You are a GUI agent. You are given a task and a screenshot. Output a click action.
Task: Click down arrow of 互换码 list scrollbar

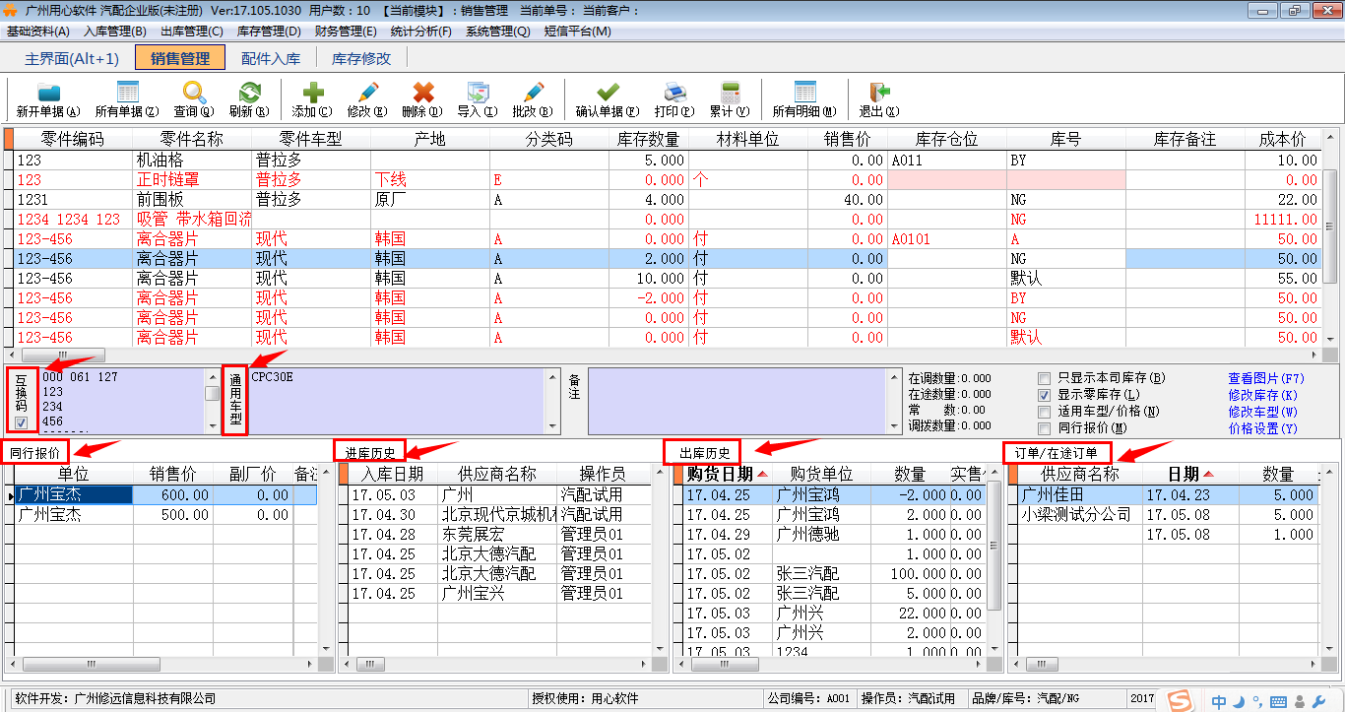tap(212, 426)
